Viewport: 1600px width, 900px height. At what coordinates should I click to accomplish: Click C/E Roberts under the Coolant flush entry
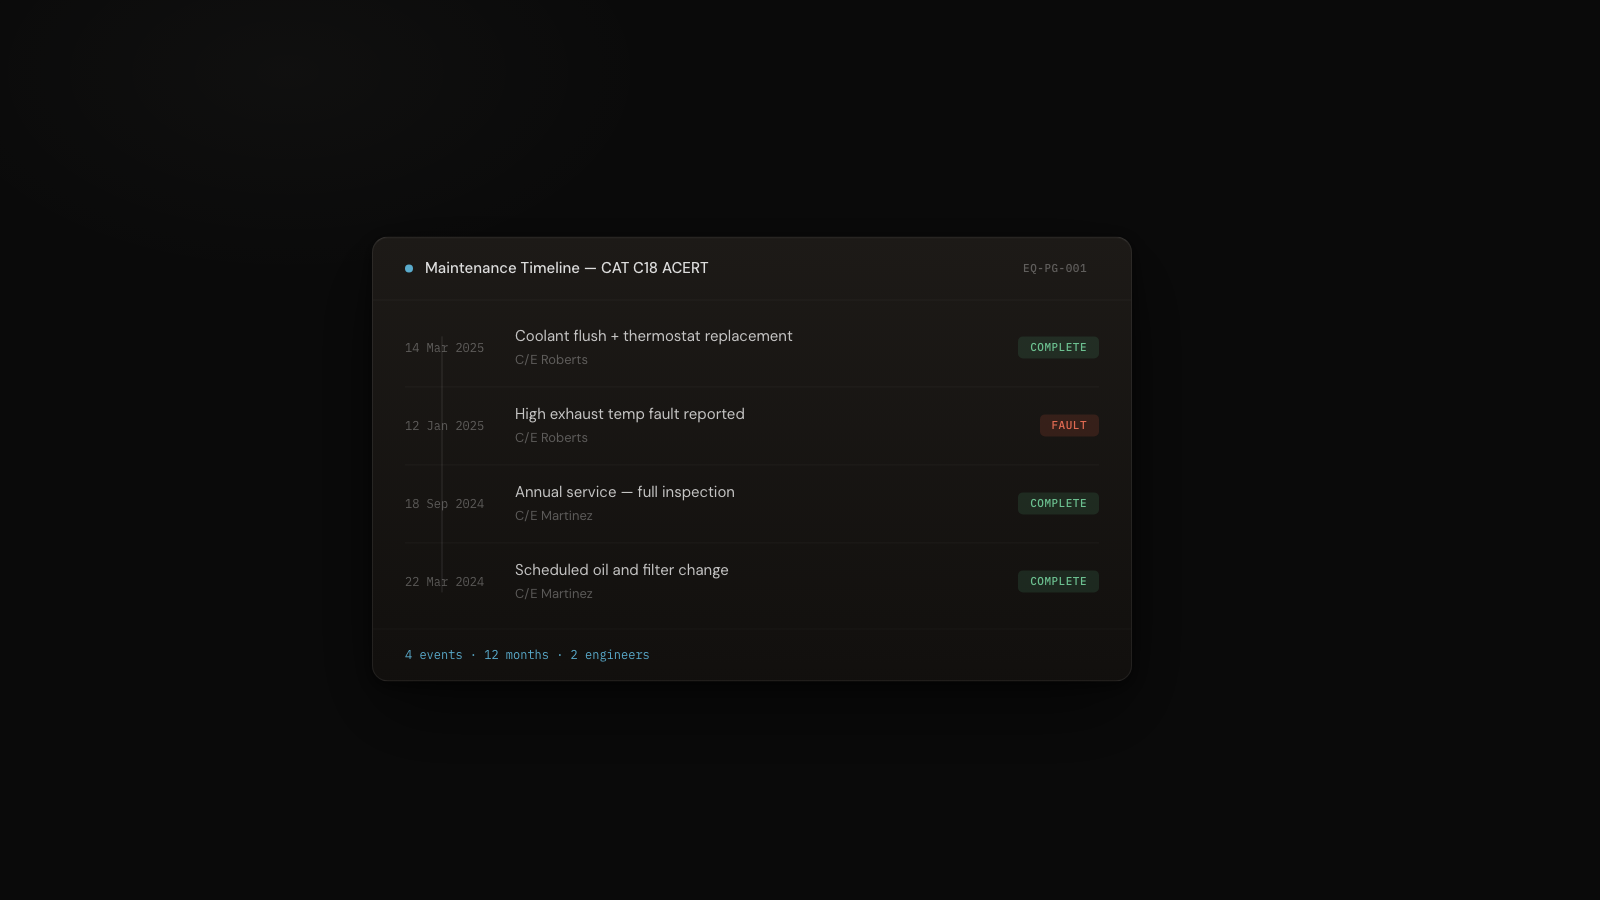(551, 360)
